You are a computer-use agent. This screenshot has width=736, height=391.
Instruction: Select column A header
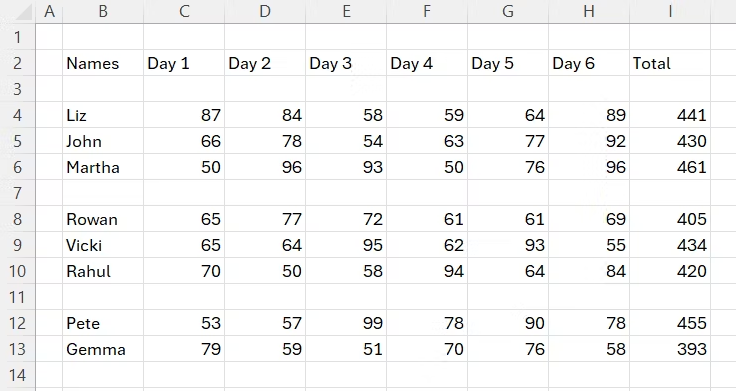[x=49, y=11]
